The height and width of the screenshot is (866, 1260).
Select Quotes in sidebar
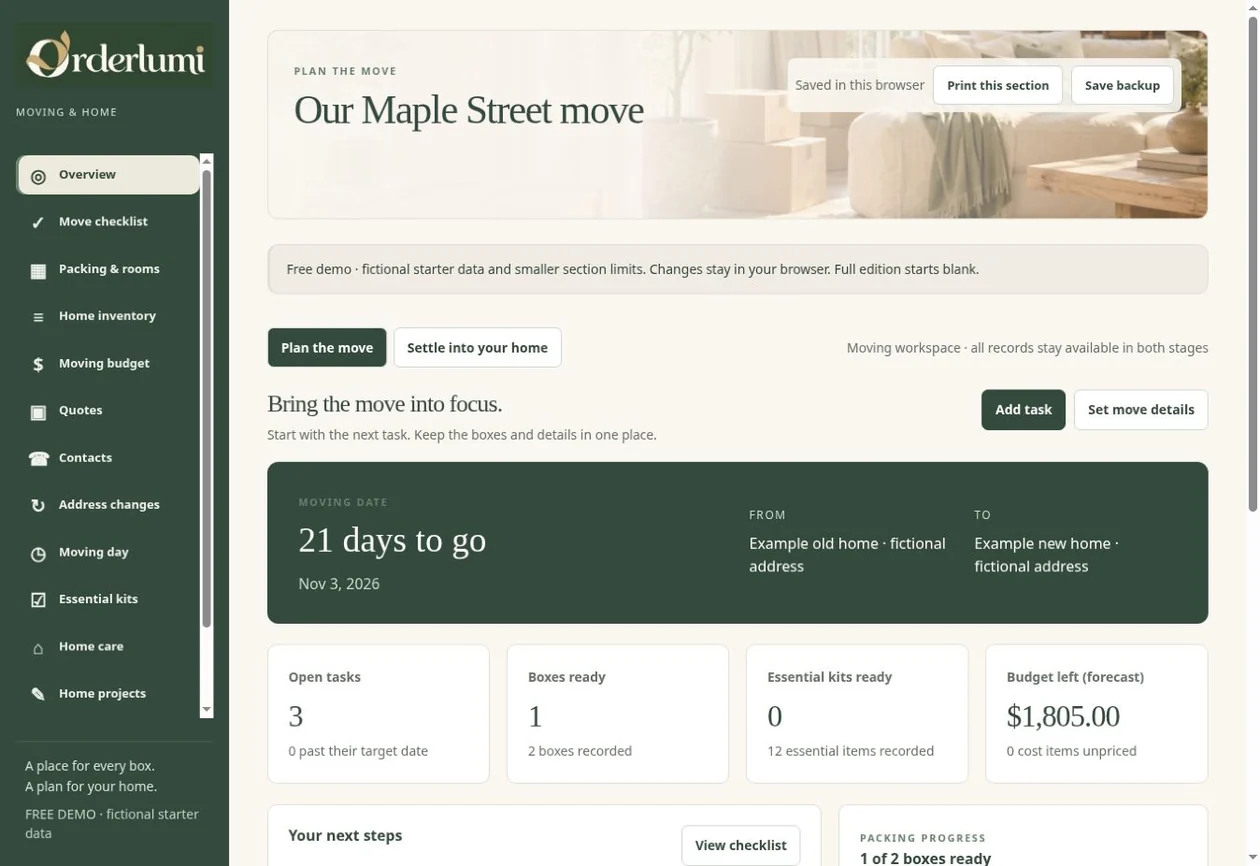coord(108,411)
